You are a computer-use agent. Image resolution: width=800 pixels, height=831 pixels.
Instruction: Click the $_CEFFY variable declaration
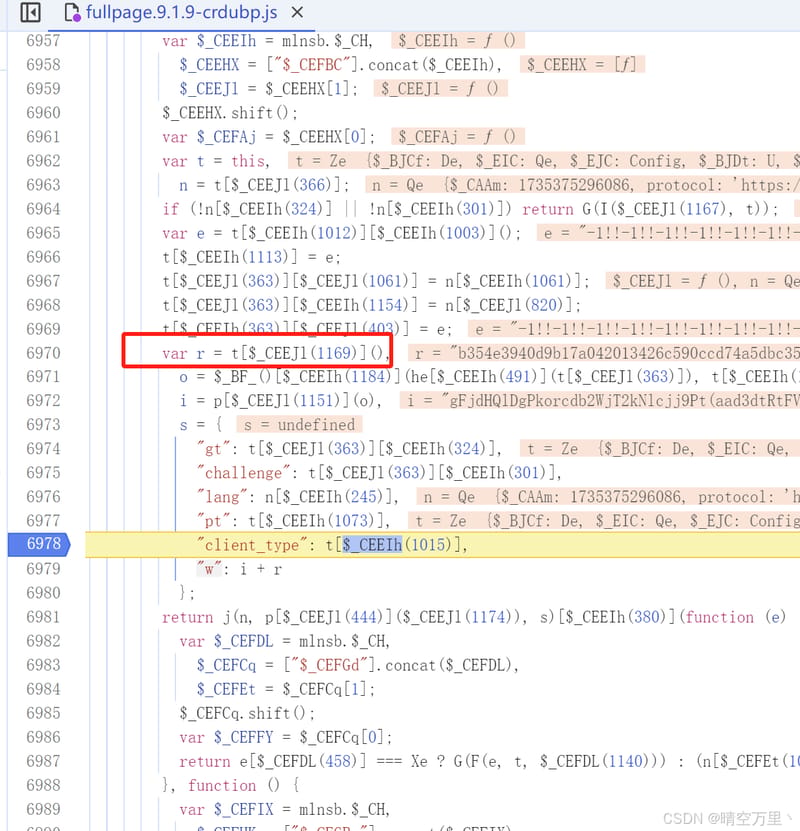[x=244, y=737]
